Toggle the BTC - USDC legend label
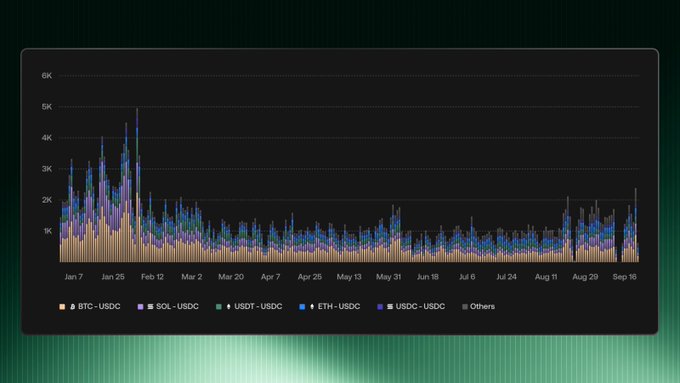Screen dimensions: 680x383 99,307
